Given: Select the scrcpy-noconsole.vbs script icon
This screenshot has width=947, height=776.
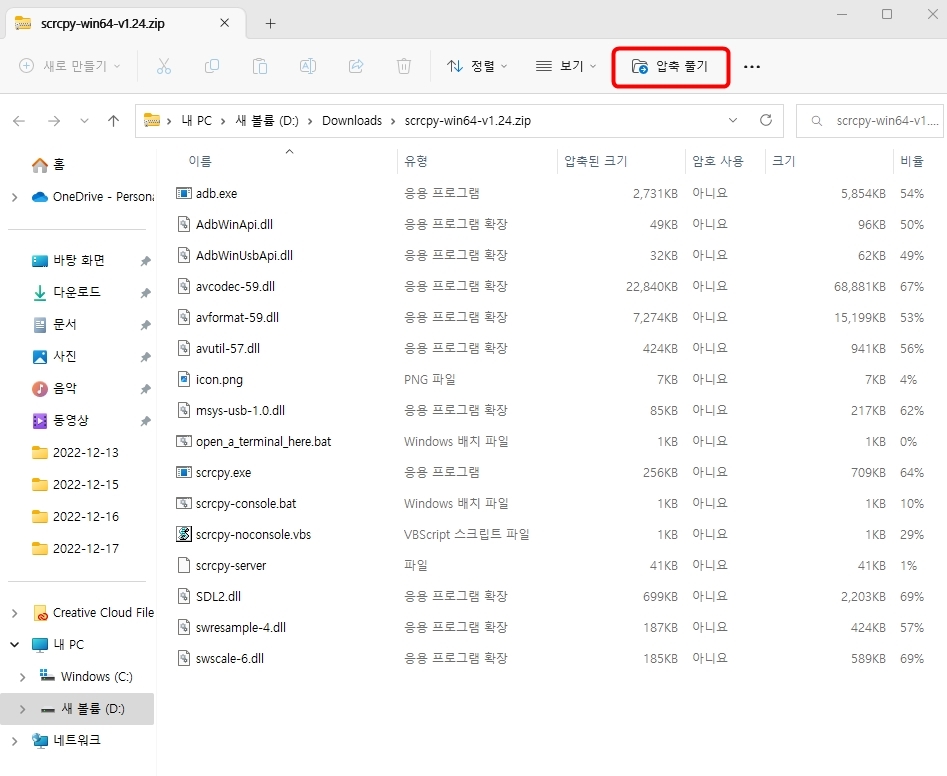Looking at the screenshot, I should pyautogui.click(x=184, y=534).
